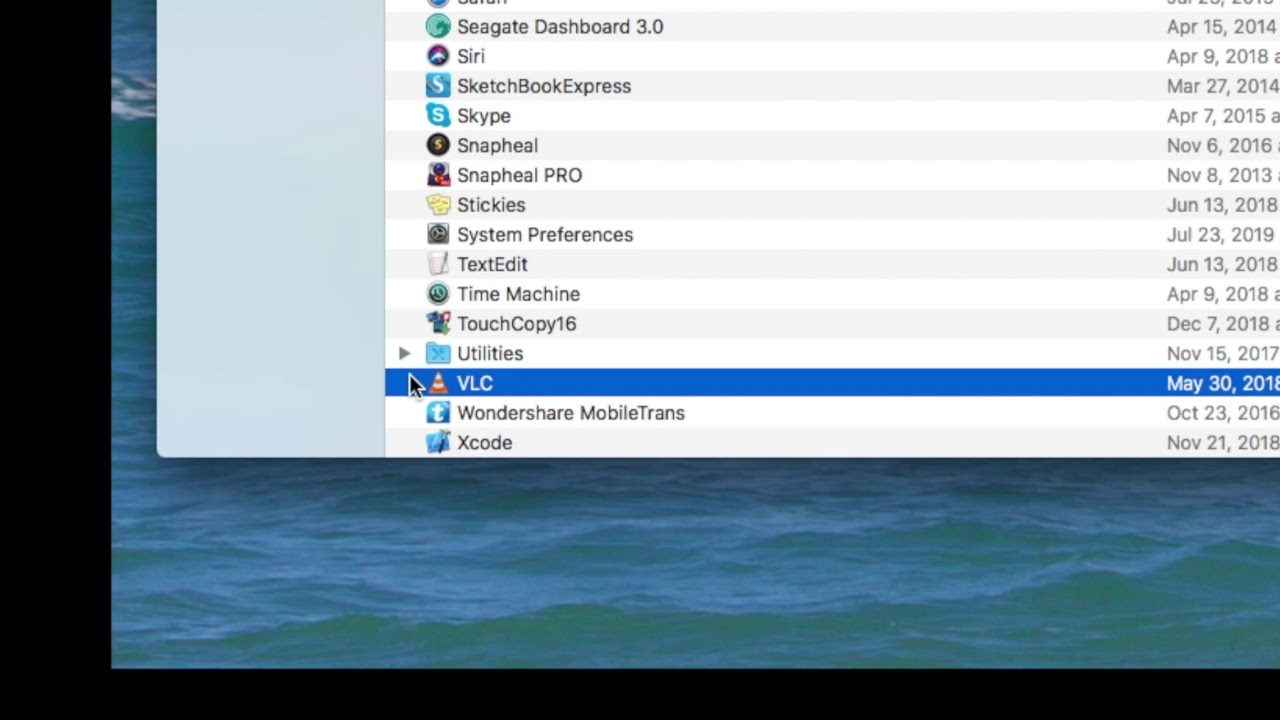Select the Stickies name text
This screenshot has width=1280, height=720.
click(491, 205)
